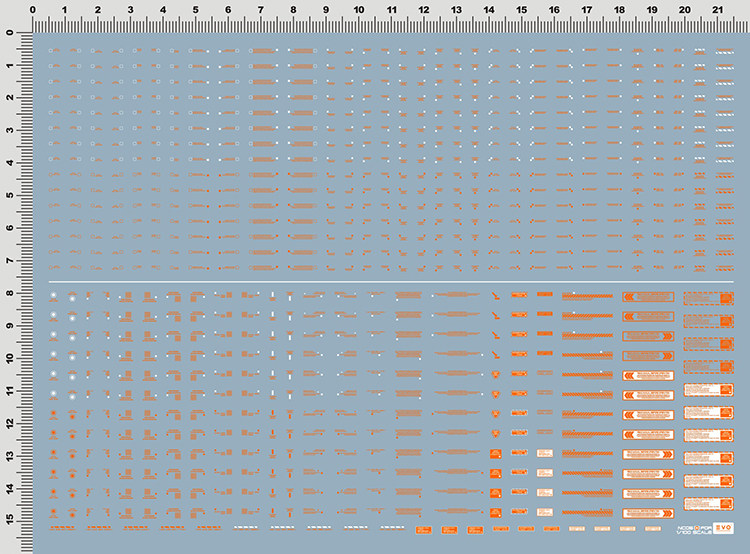Click number 1 on the left ruler

pyautogui.click(x=10, y=65)
